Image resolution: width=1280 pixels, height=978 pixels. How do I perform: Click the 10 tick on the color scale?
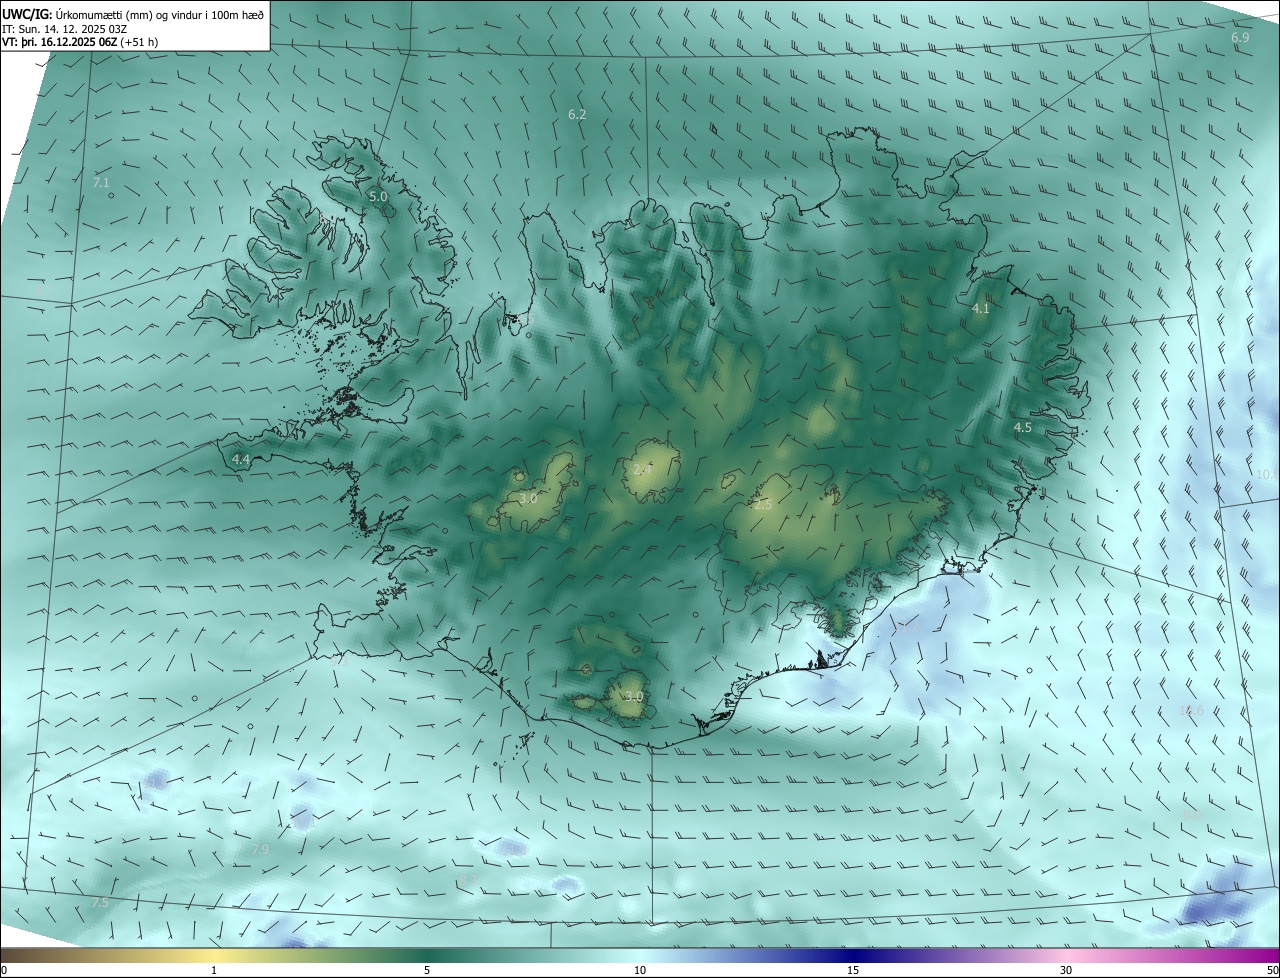640,970
